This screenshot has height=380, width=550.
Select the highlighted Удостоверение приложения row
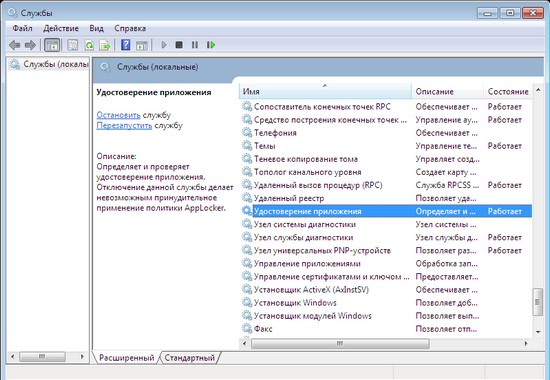pyautogui.click(x=386, y=211)
